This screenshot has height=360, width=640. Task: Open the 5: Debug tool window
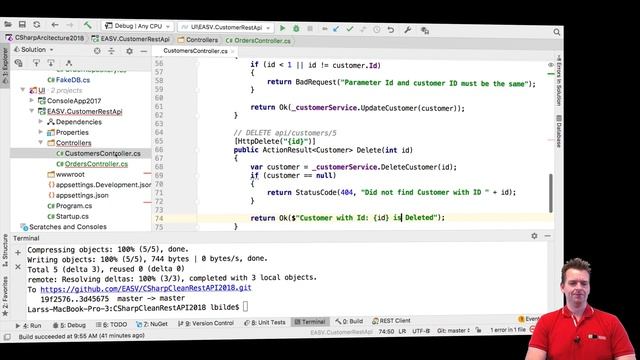click(x=69, y=325)
